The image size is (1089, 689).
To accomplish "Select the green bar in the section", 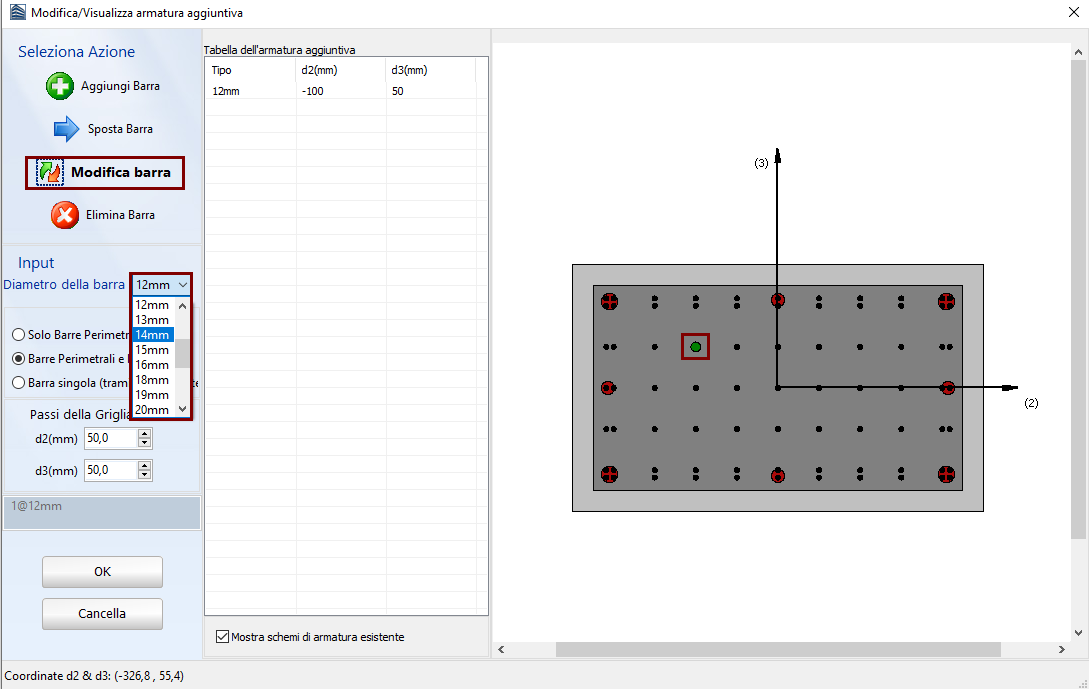I will (695, 346).
